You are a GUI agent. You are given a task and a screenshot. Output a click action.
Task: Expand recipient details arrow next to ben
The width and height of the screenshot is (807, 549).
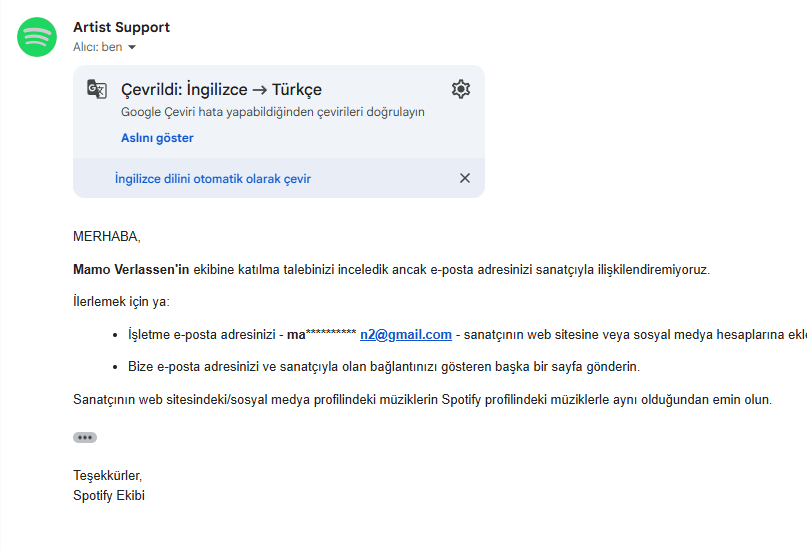tap(132, 47)
